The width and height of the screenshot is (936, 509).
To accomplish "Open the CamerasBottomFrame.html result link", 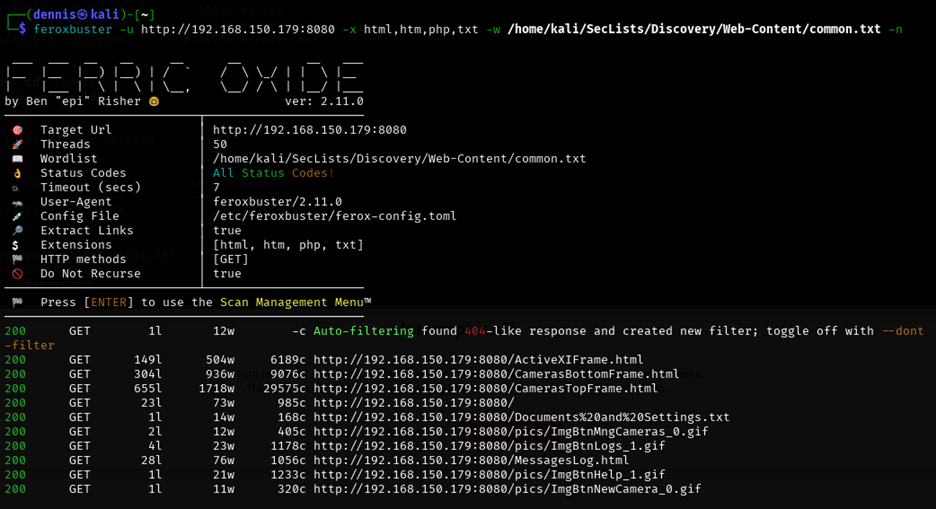I will (x=496, y=374).
